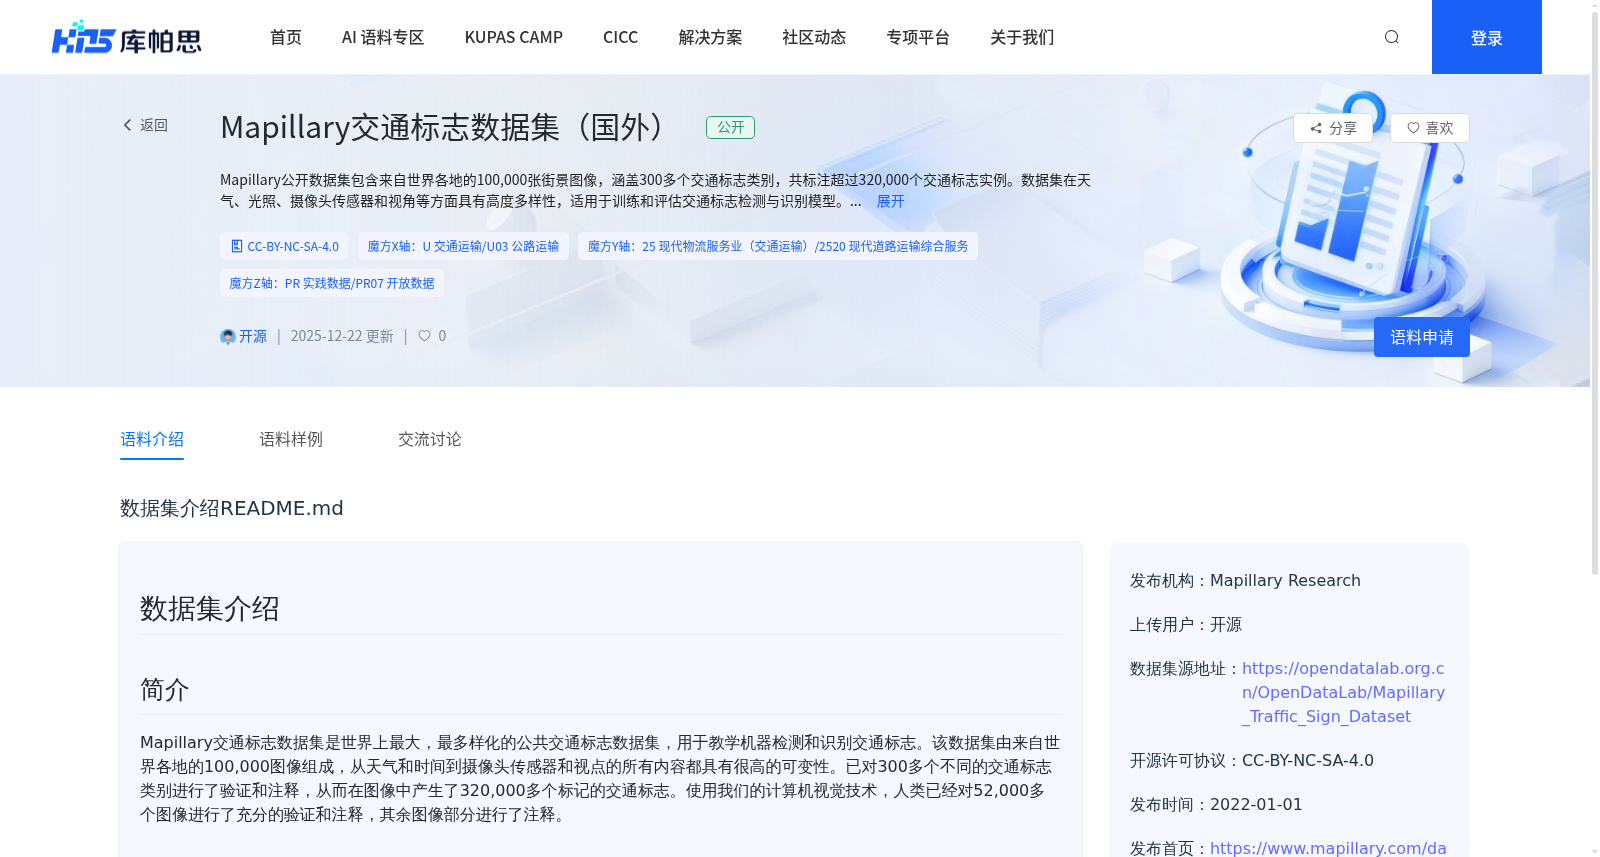The width and height of the screenshot is (1600, 857).
Task: Open the 开源 uploader profile link
Action: coord(253,336)
